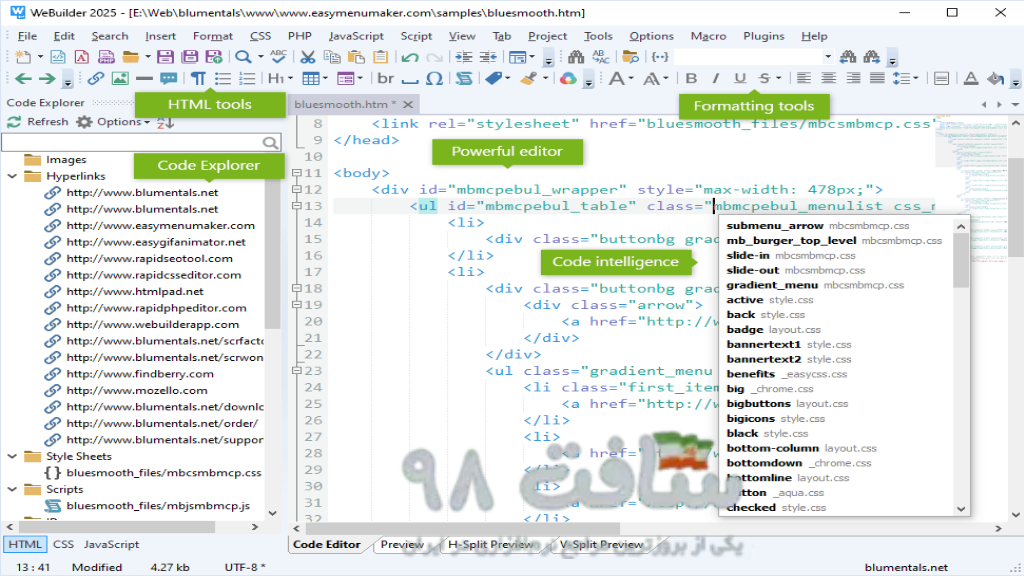Viewport: 1024px width, 576px height.
Task: Click the Replace AB-AC icon
Action: tap(601, 57)
